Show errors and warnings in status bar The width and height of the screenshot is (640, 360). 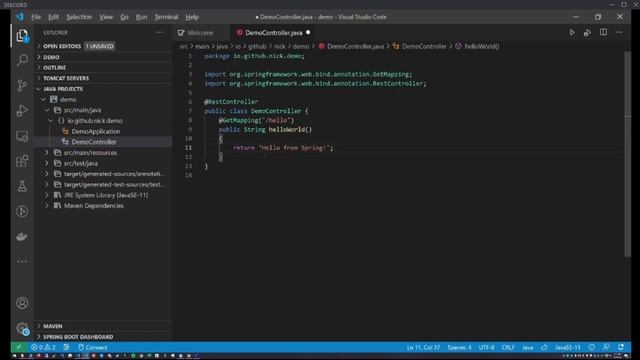click(x=43, y=347)
